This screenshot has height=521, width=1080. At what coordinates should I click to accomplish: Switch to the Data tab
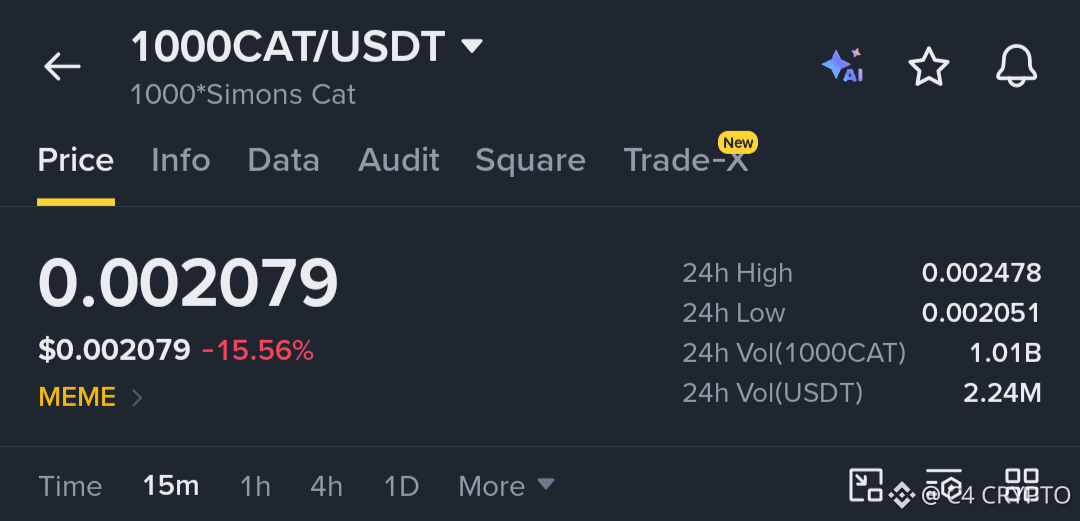point(284,160)
